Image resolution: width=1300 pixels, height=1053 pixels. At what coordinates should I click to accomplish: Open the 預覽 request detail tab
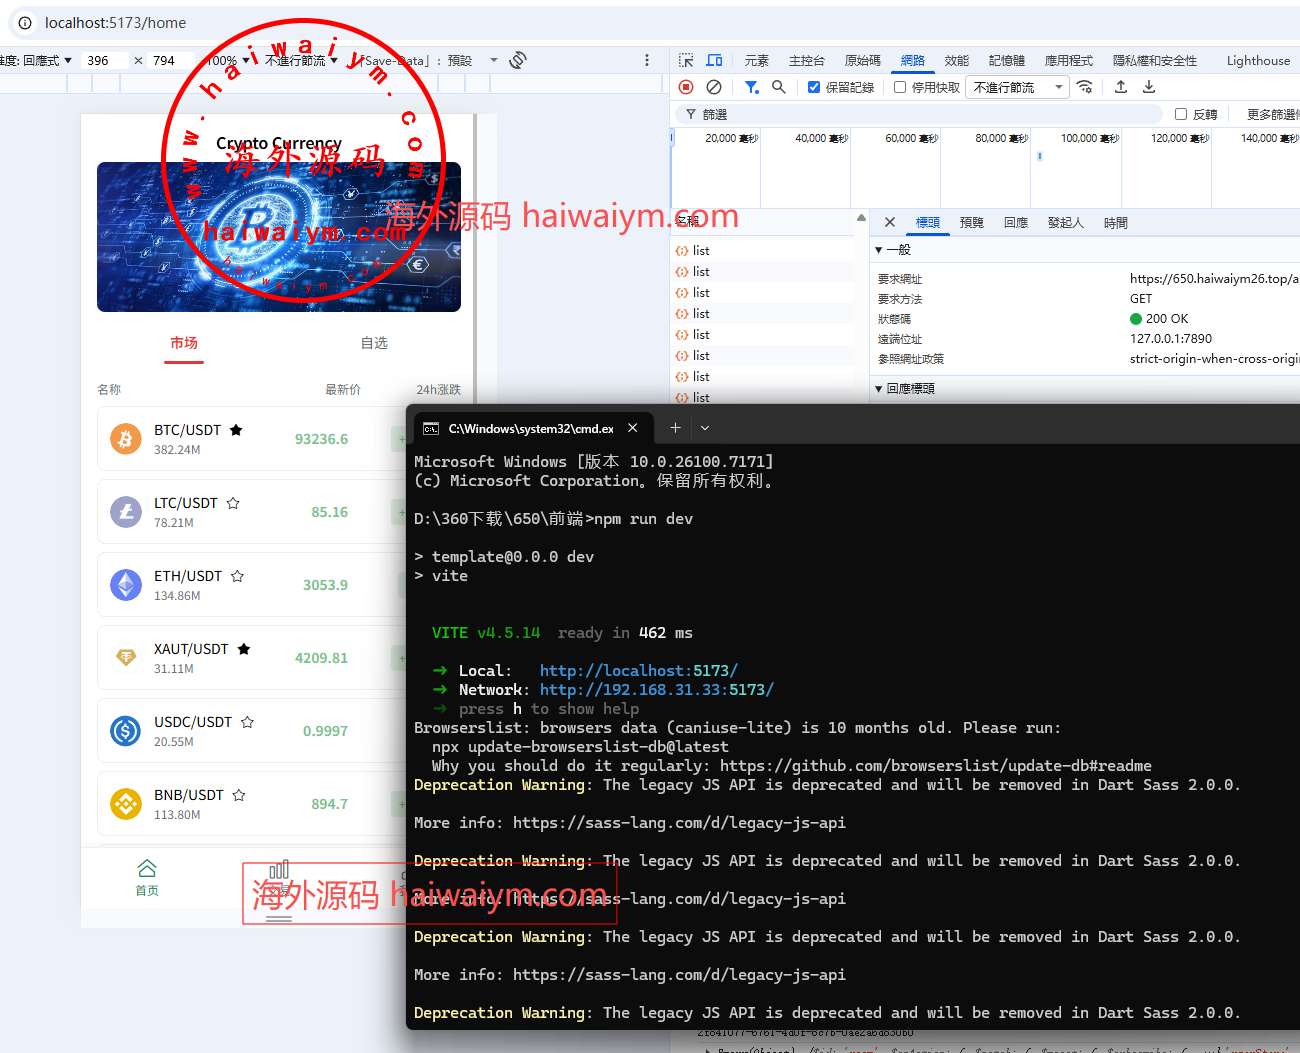pos(971,222)
